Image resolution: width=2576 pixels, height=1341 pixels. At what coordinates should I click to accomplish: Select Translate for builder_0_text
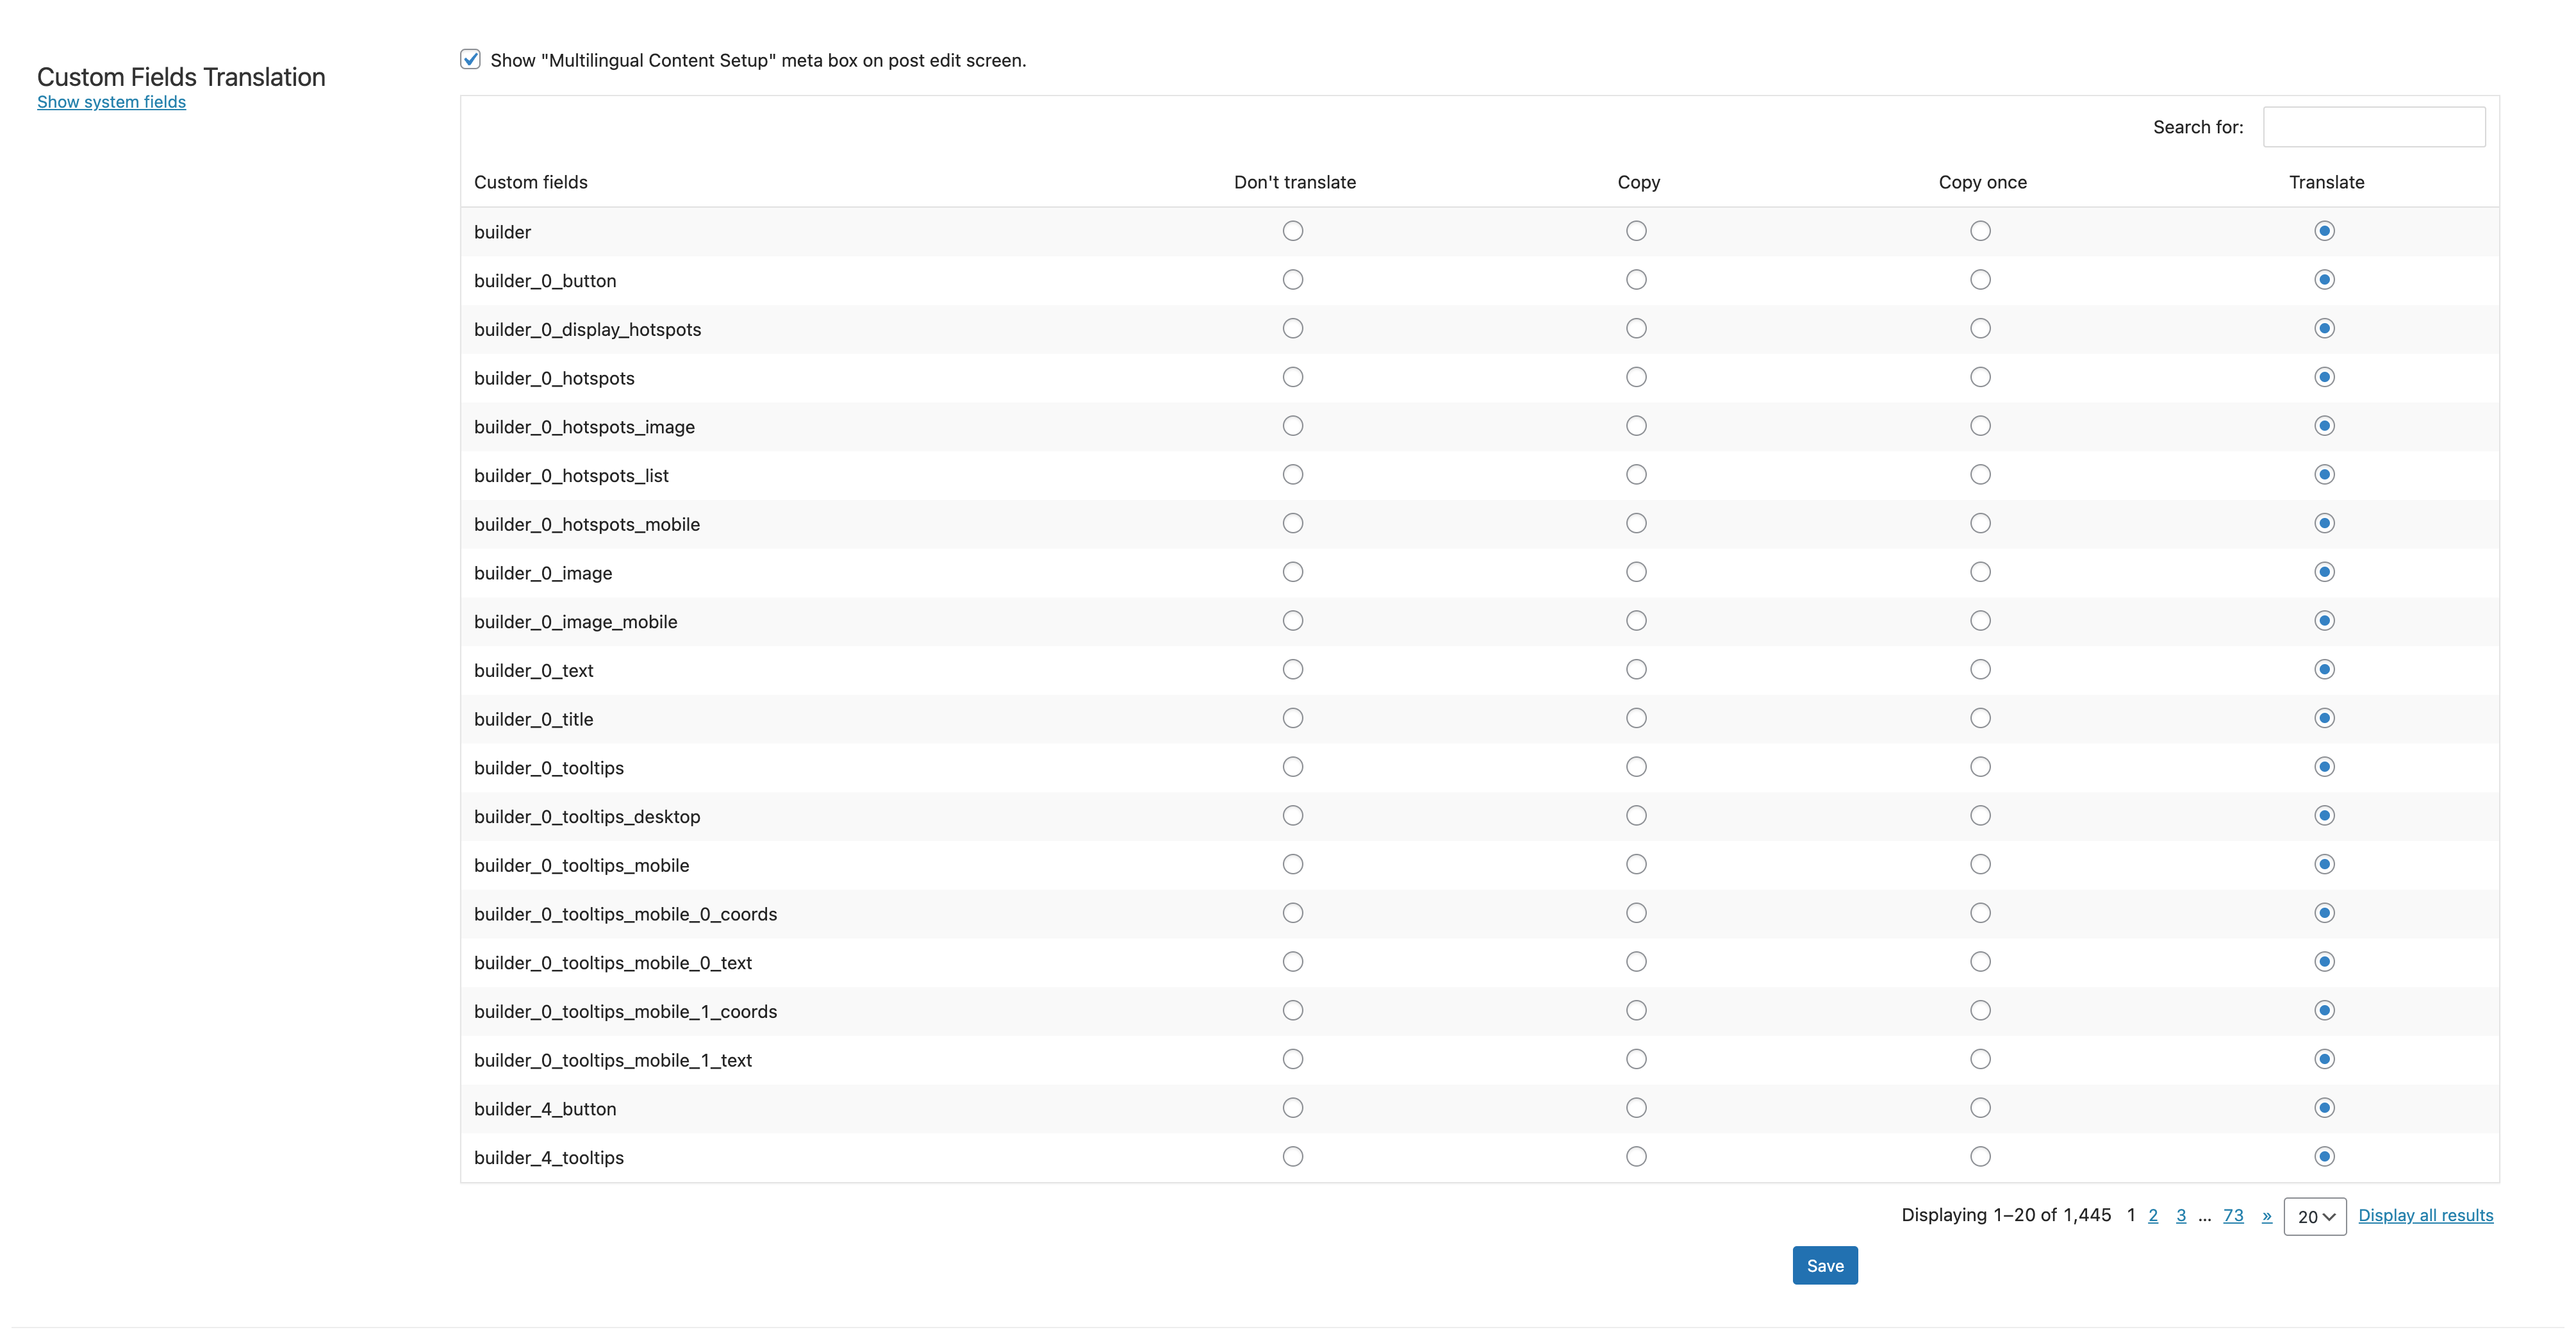click(2324, 669)
